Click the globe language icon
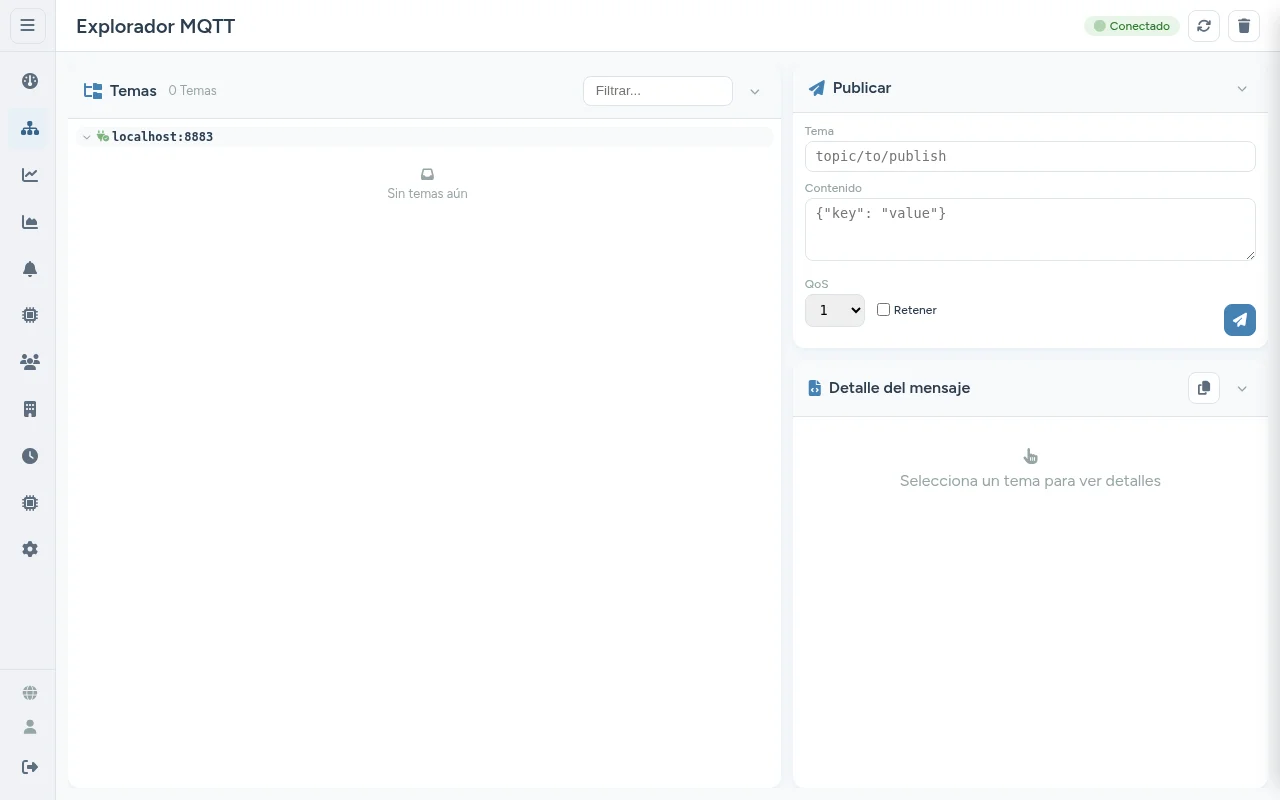 coord(30,692)
